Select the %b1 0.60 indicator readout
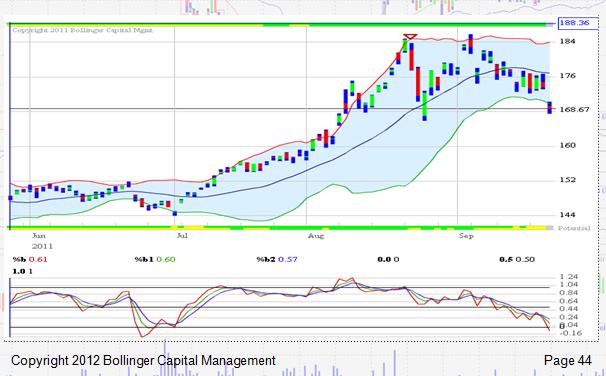606x376 pixels. click(x=155, y=259)
